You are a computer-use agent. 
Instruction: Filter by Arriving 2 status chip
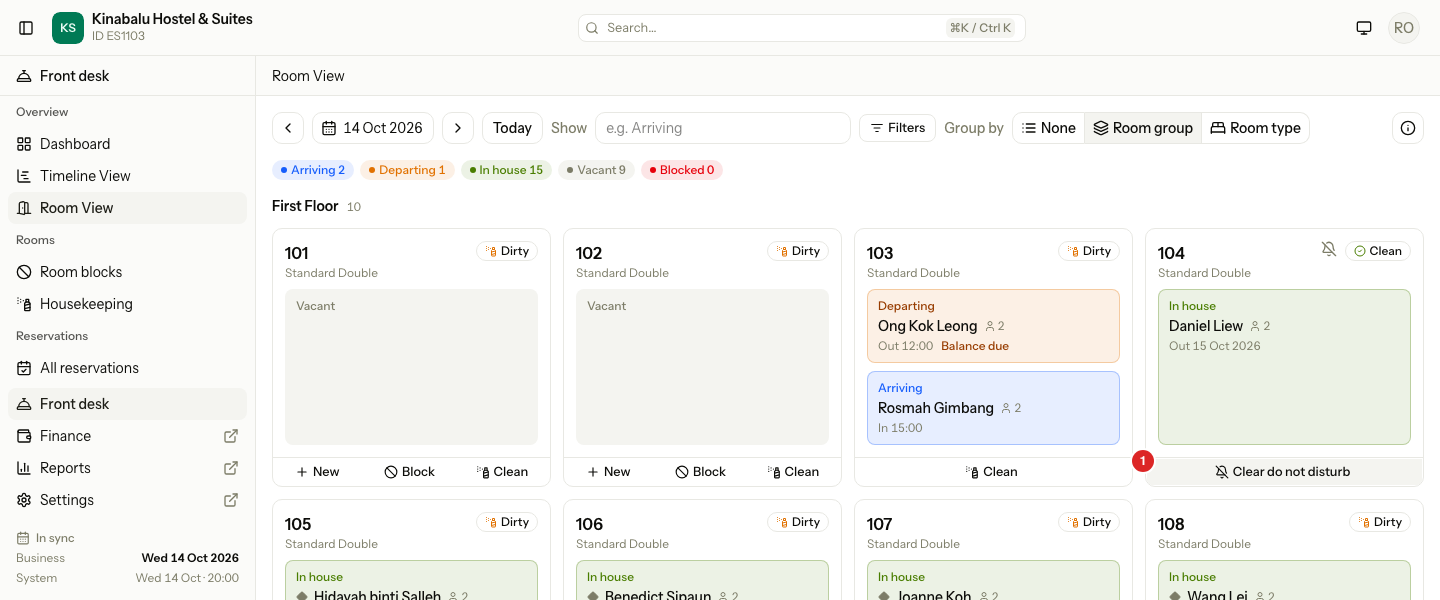313,170
